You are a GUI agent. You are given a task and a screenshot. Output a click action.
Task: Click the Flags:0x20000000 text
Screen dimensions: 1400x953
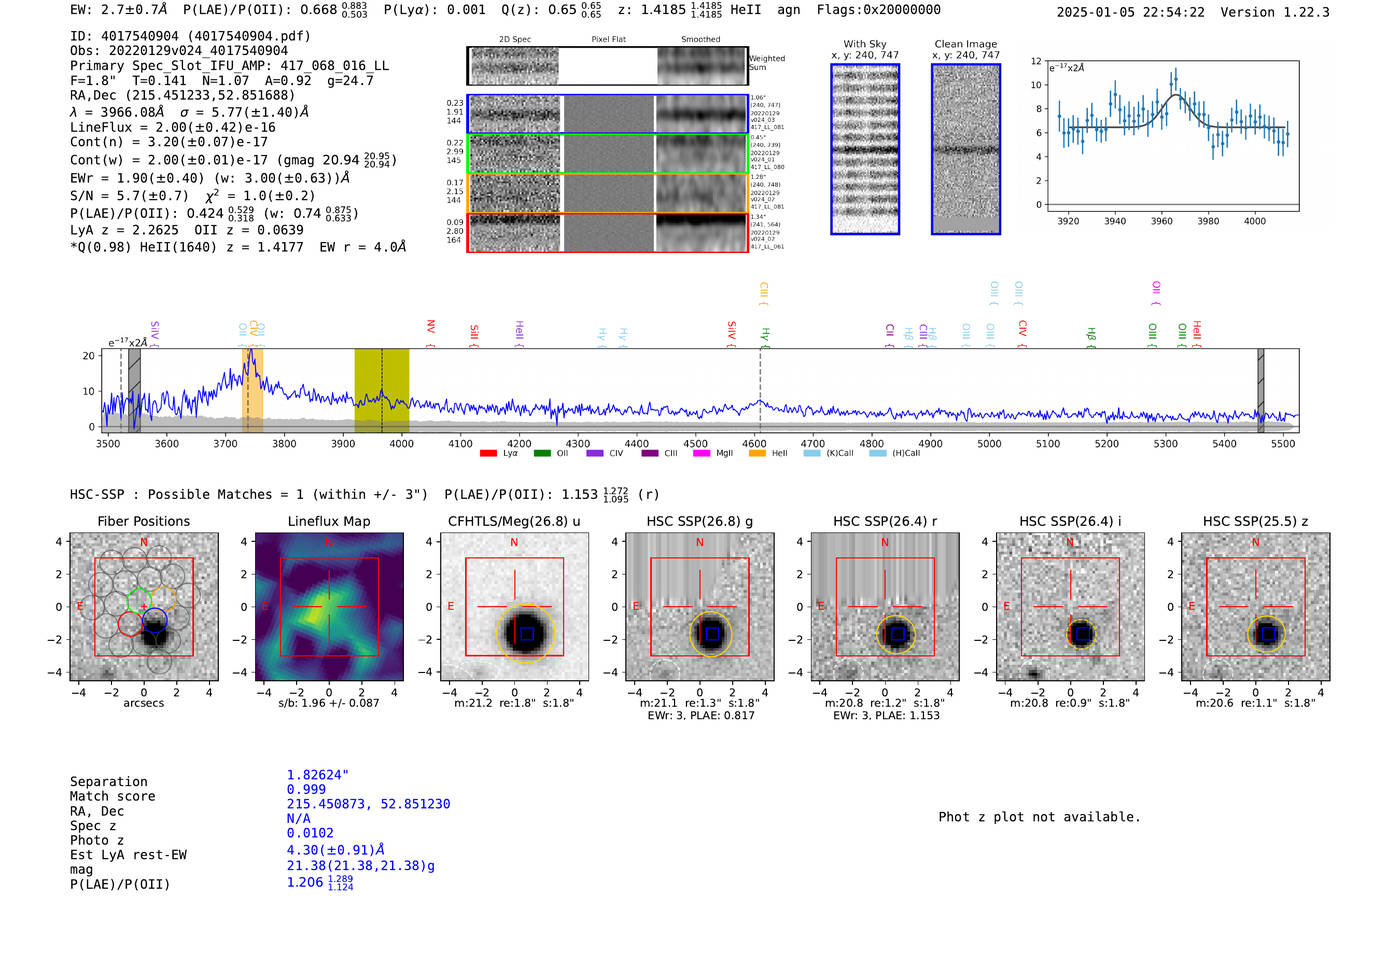point(879,10)
